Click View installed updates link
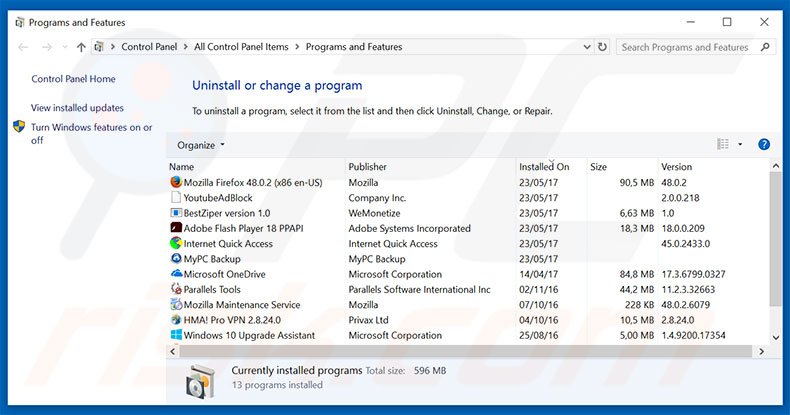Image resolution: width=790 pixels, height=415 pixels. [77, 108]
